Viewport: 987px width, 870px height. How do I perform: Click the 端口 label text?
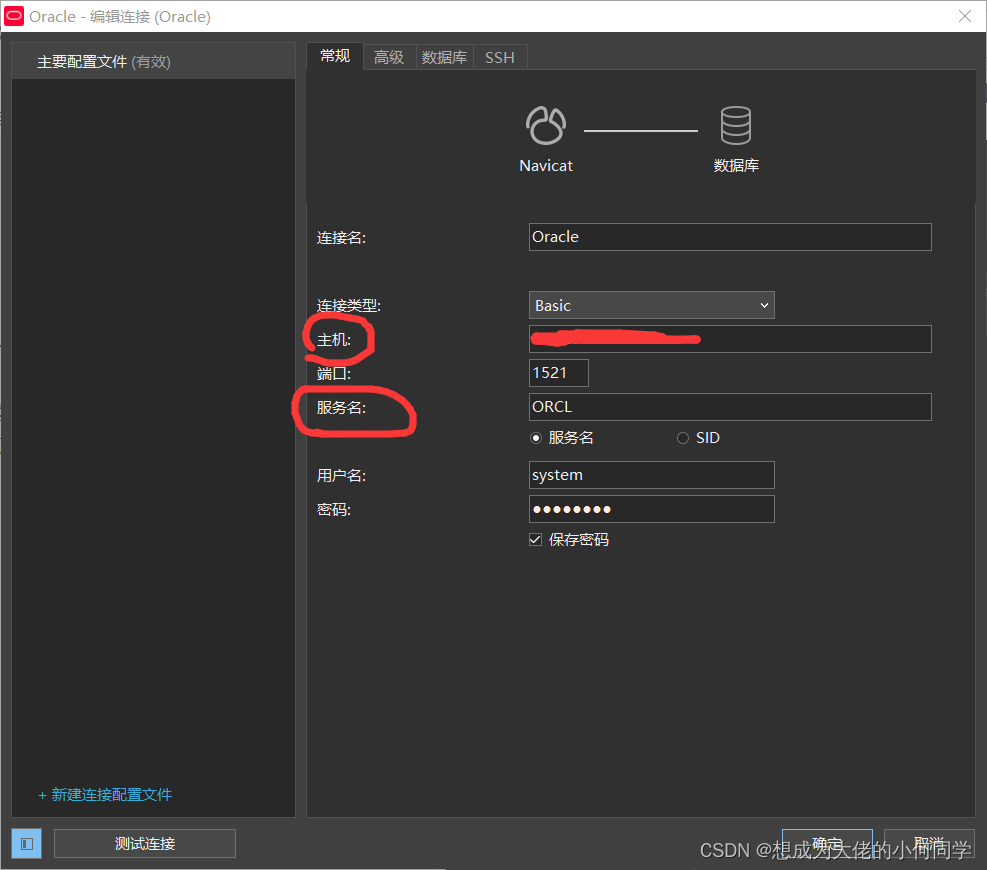coord(334,374)
